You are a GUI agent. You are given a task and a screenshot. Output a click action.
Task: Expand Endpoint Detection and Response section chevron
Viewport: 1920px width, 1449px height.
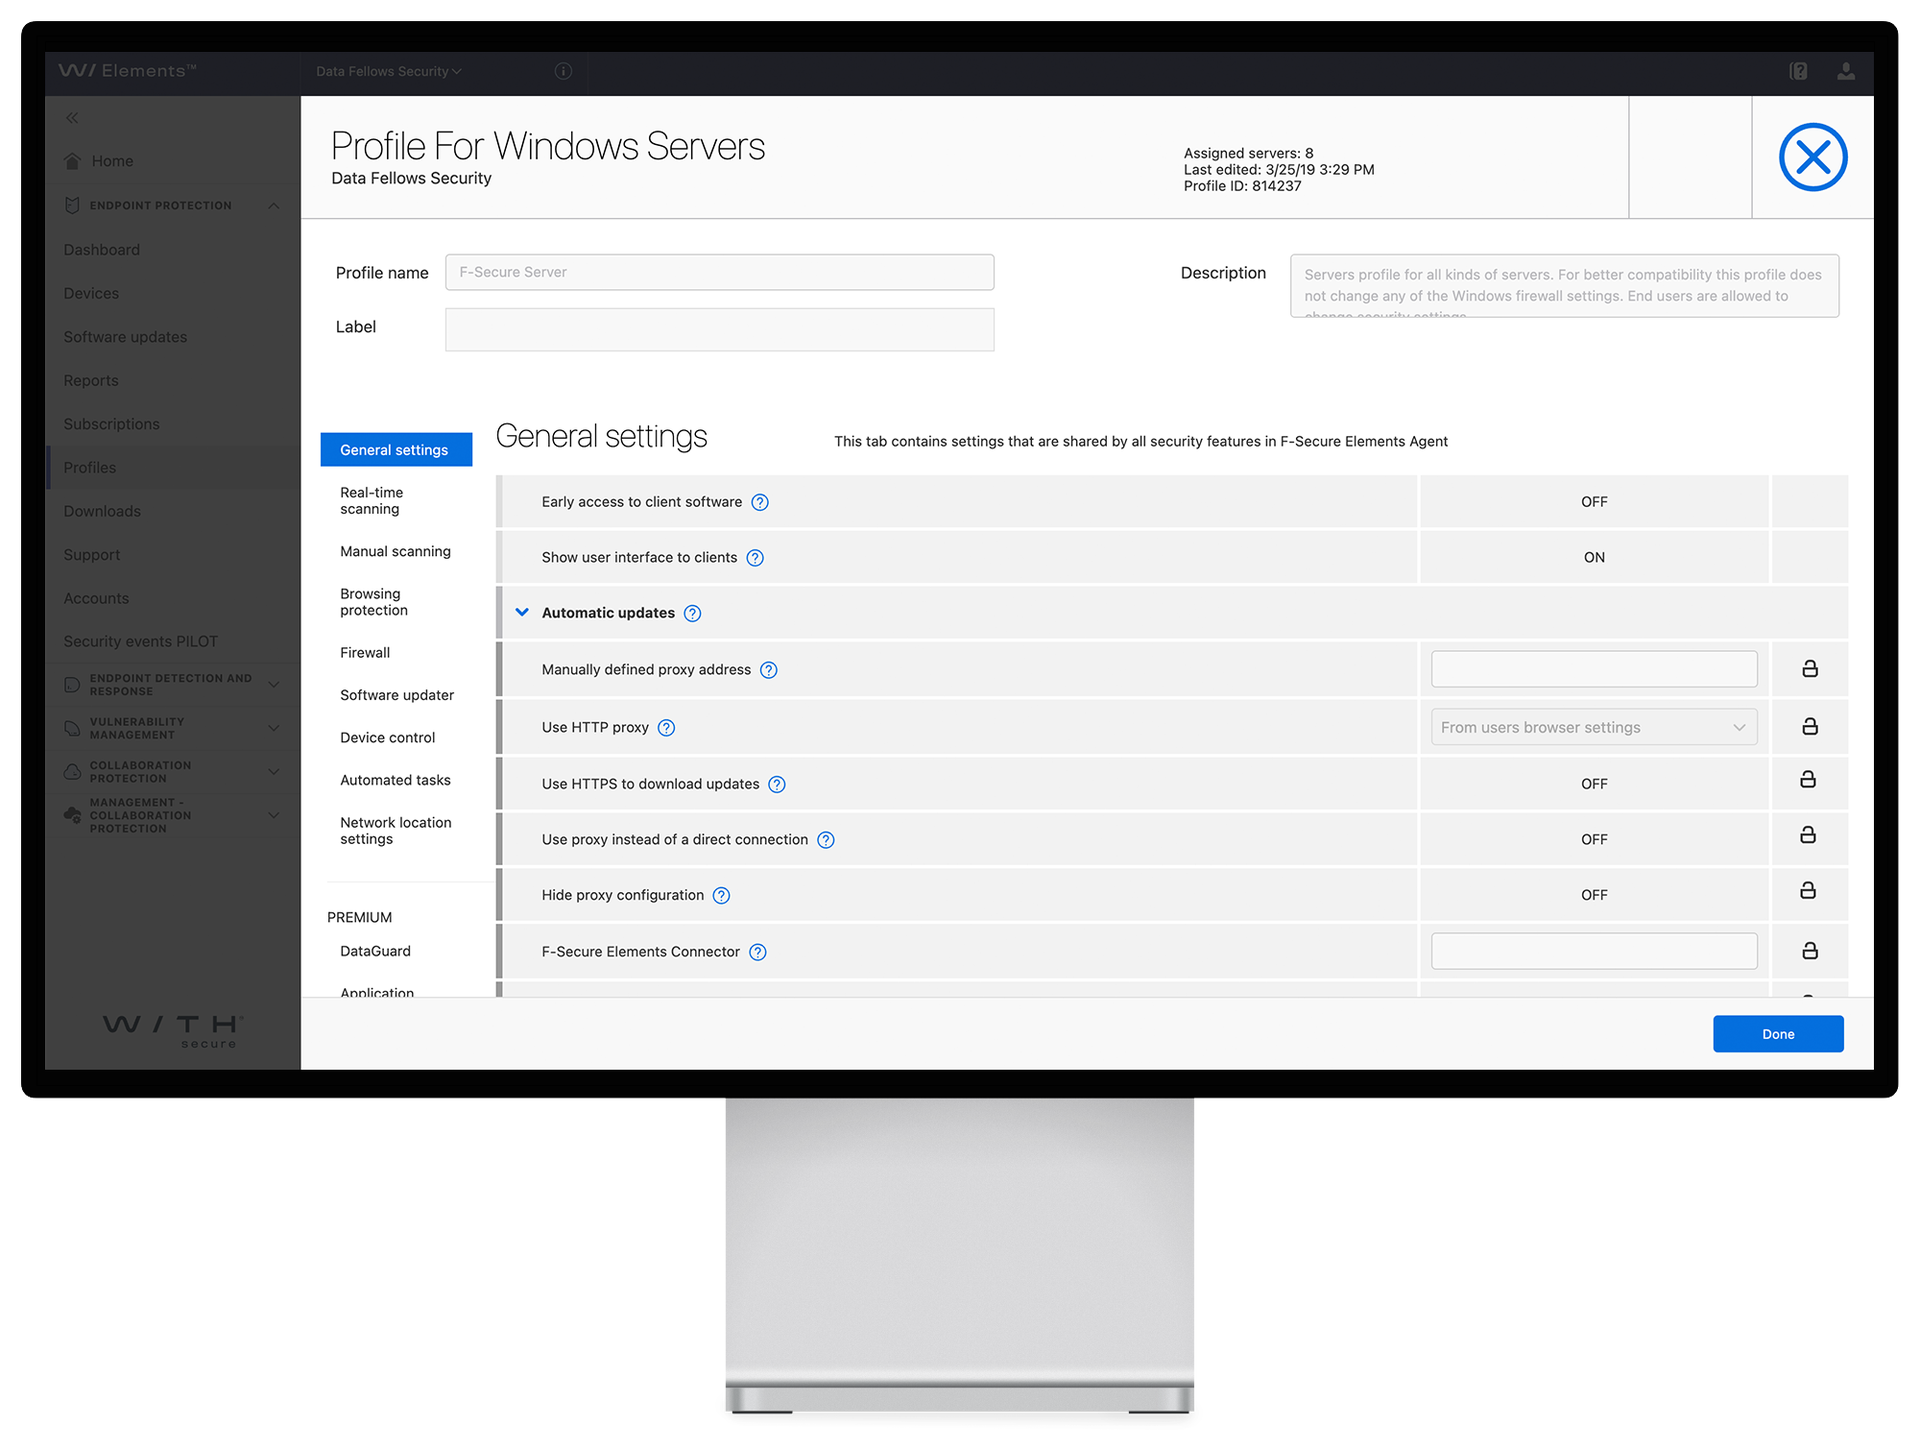[x=273, y=685]
